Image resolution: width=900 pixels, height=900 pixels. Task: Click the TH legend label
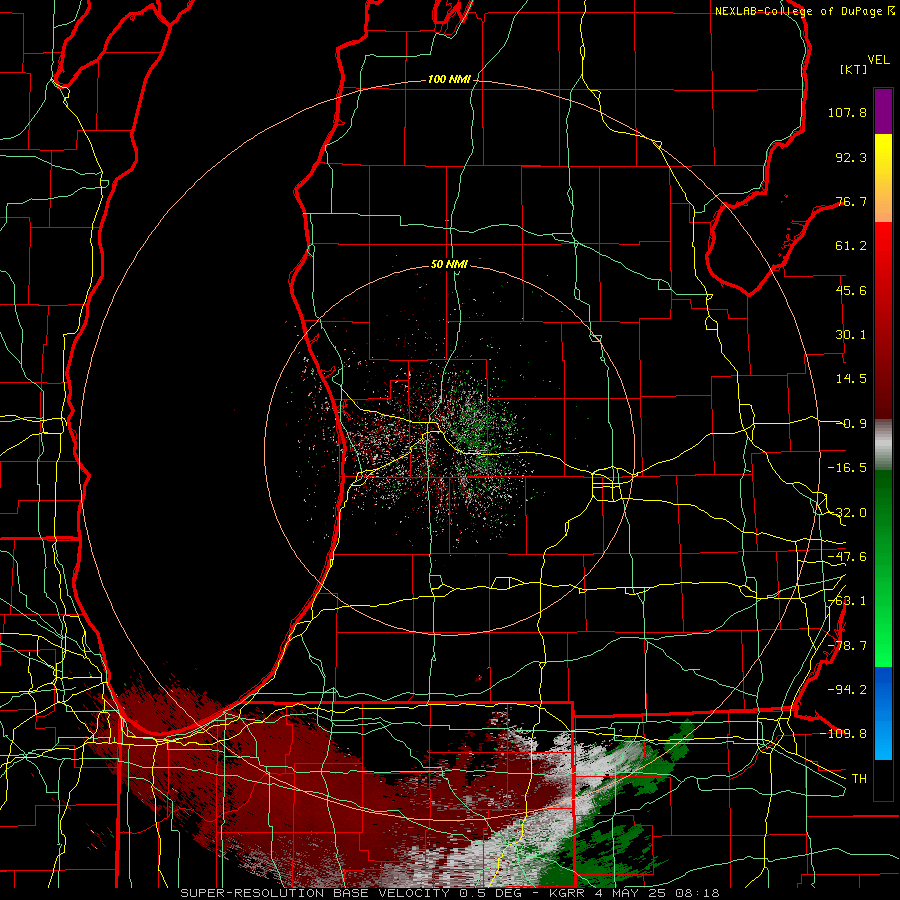tap(859, 778)
